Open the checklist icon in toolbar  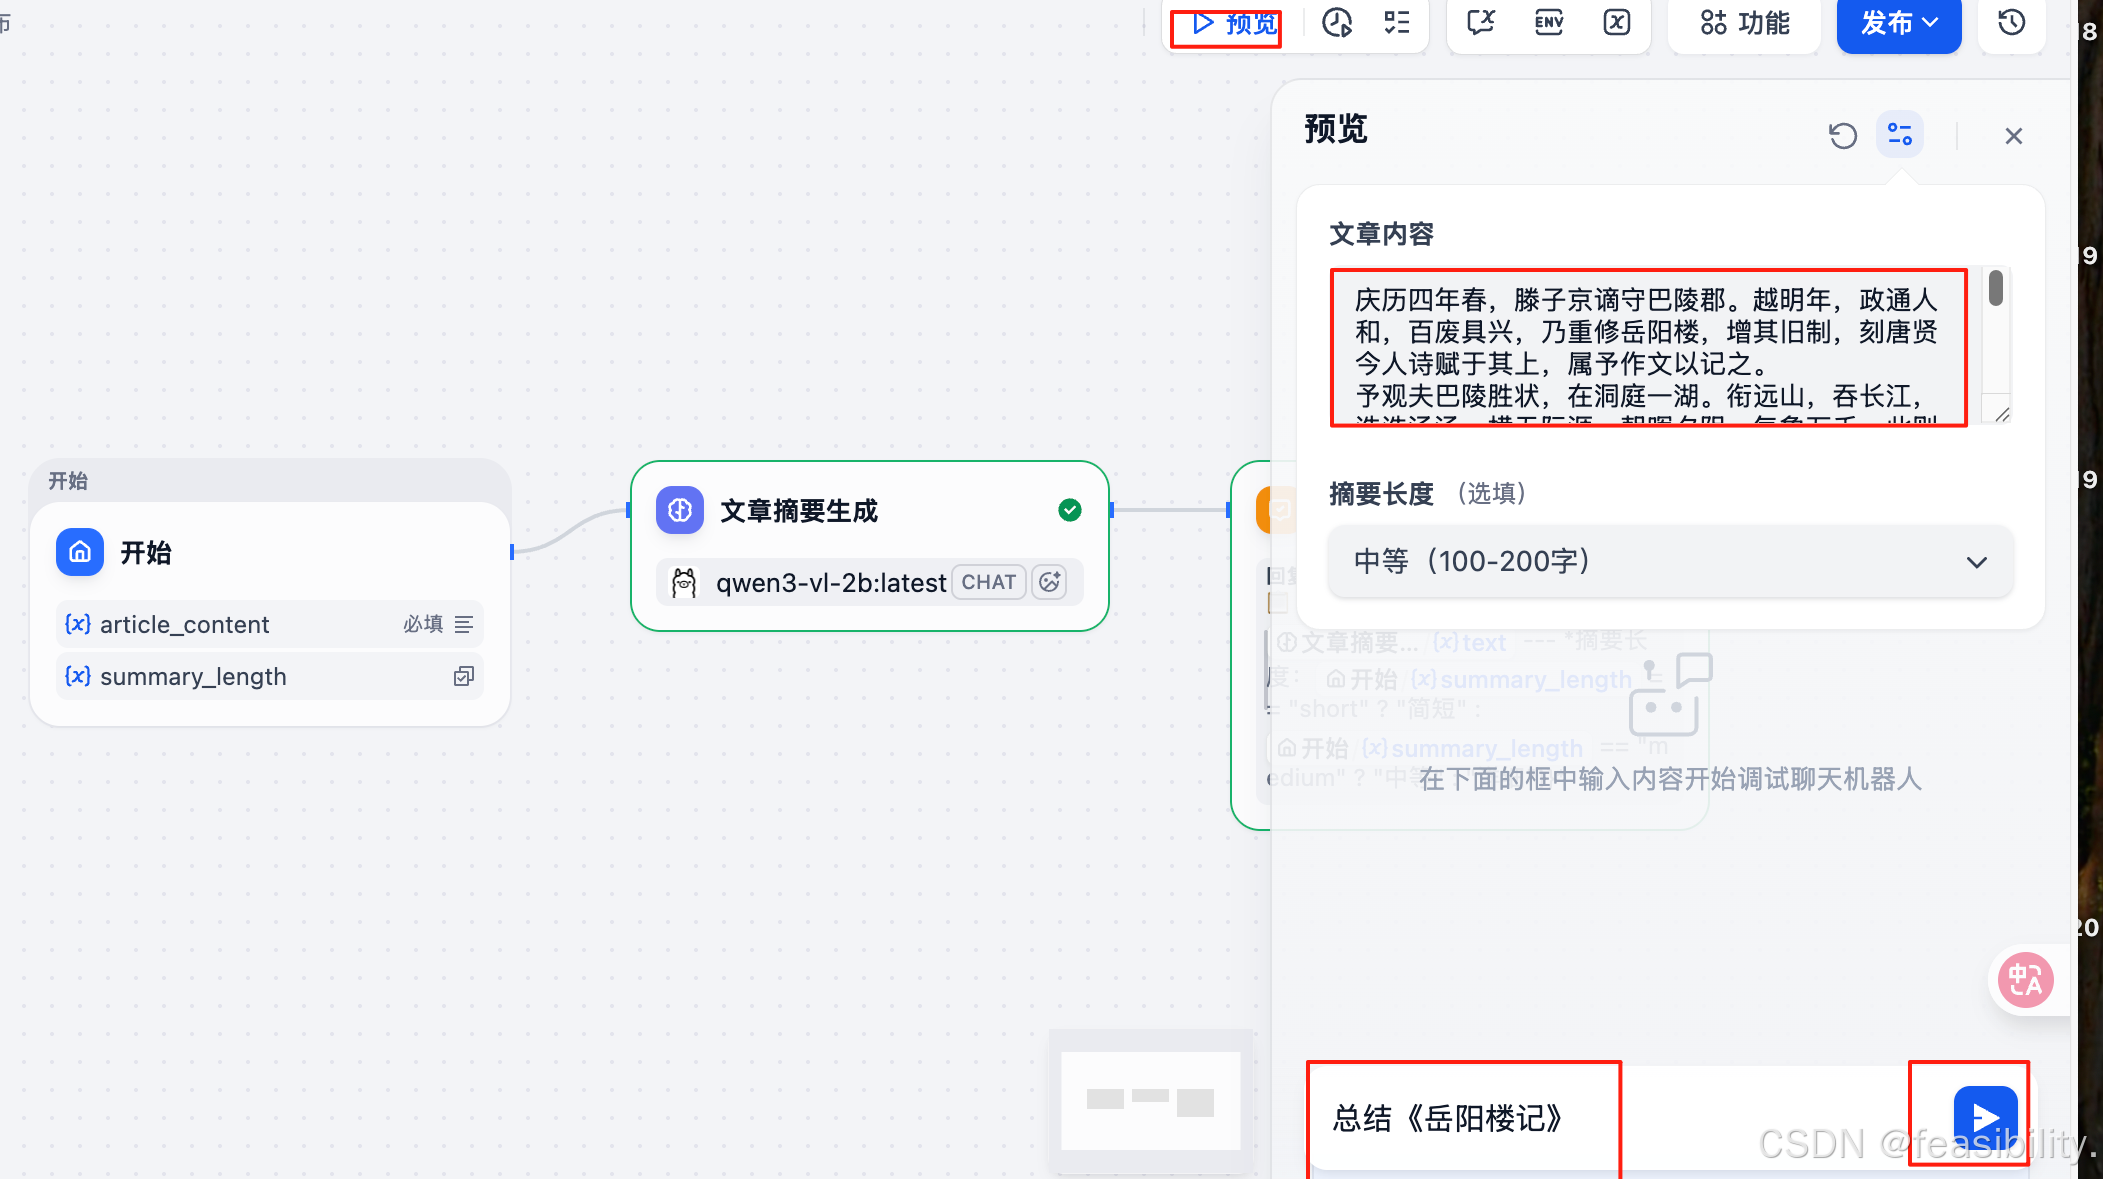click(x=1397, y=22)
